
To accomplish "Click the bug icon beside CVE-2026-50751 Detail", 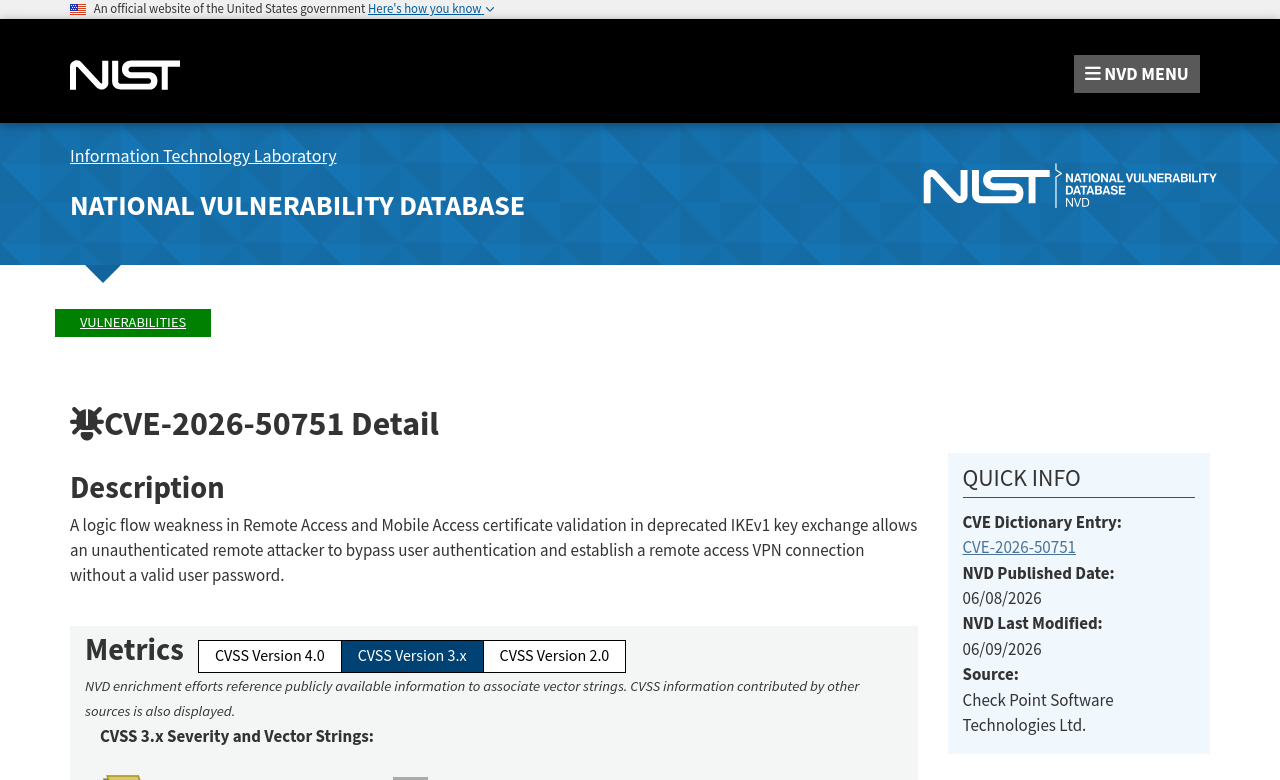I will tap(87, 424).
